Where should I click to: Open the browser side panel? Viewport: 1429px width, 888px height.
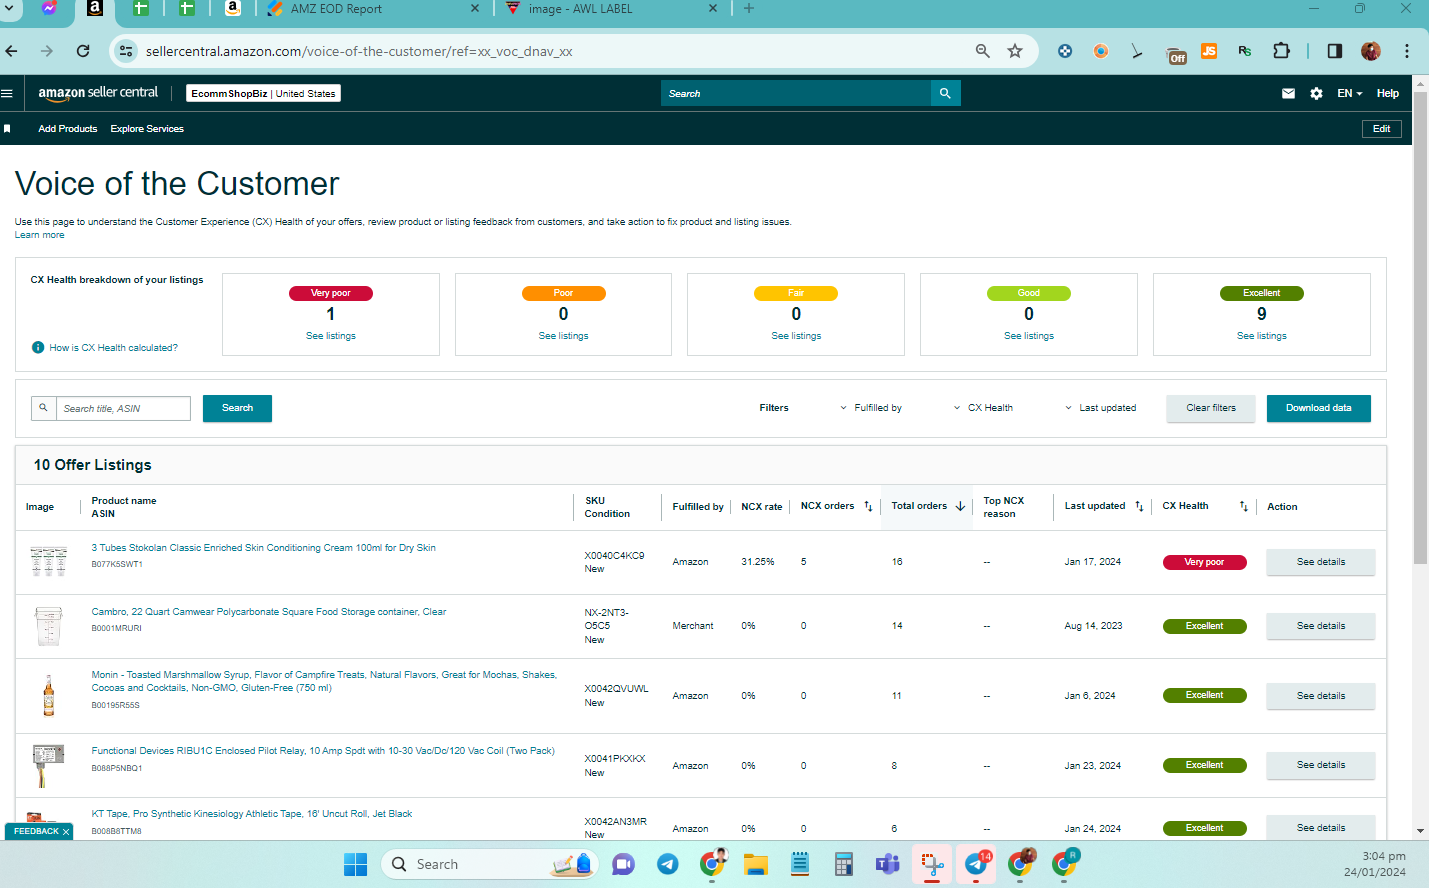click(1334, 51)
